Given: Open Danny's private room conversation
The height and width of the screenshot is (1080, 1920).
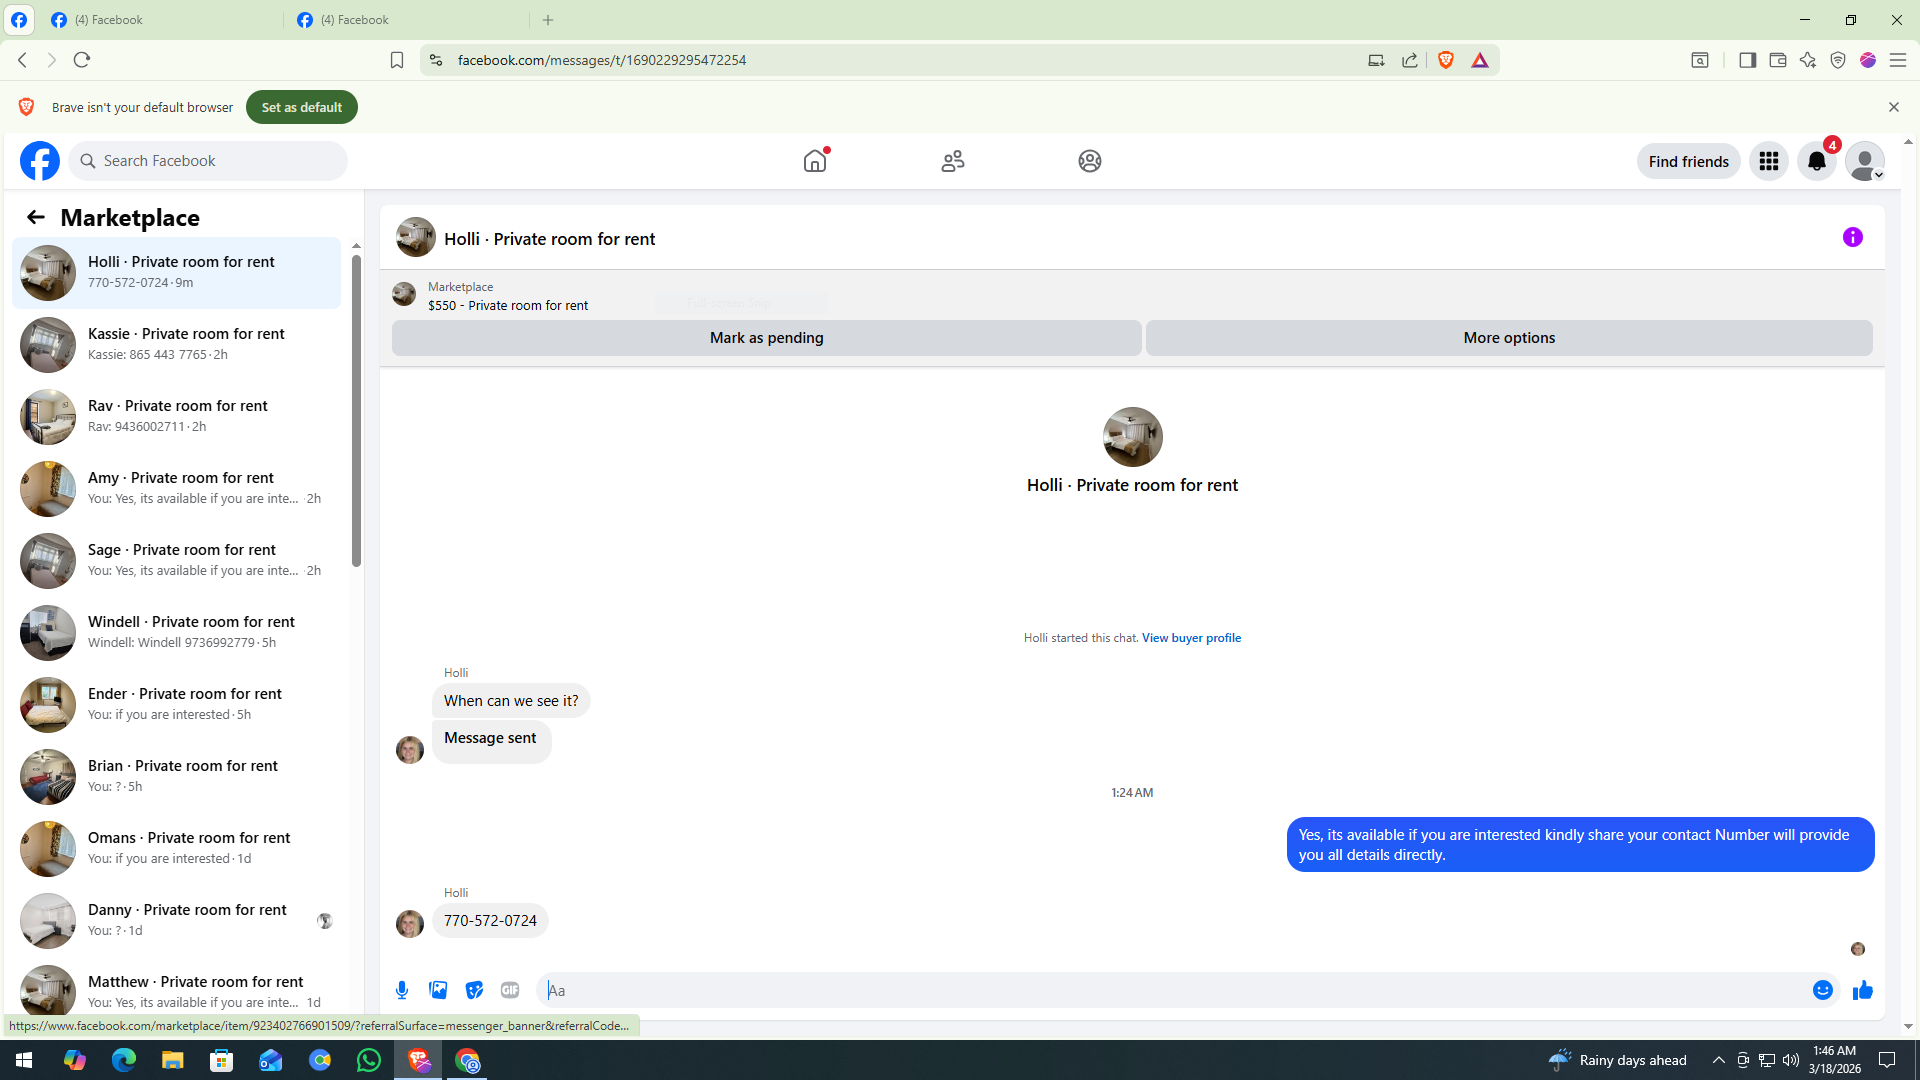Looking at the screenshot, I should pos(177,920).
